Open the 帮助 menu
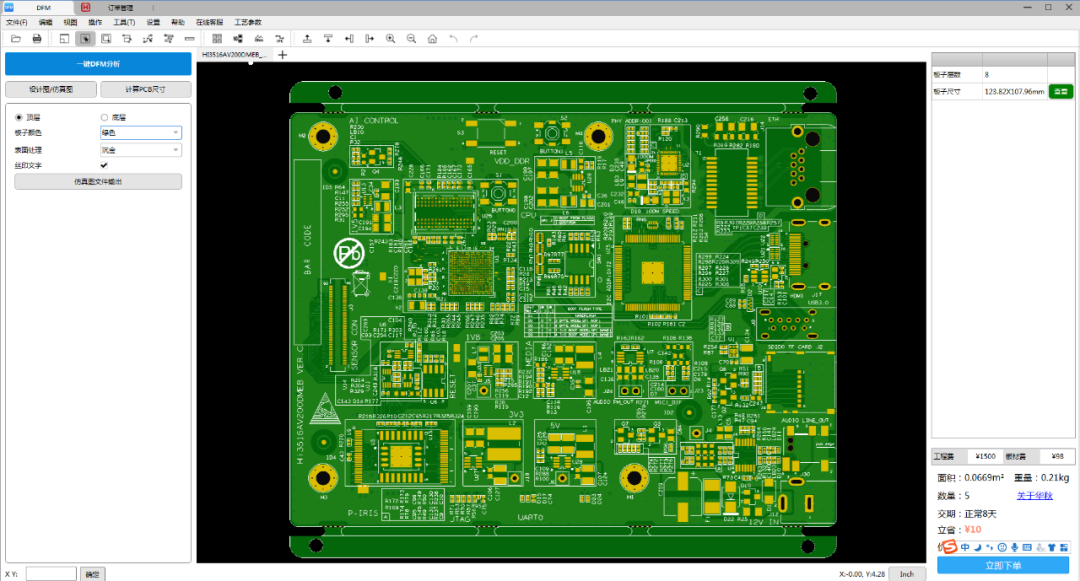Screen dimensions: 1080x581 click(x=178, y=22)
